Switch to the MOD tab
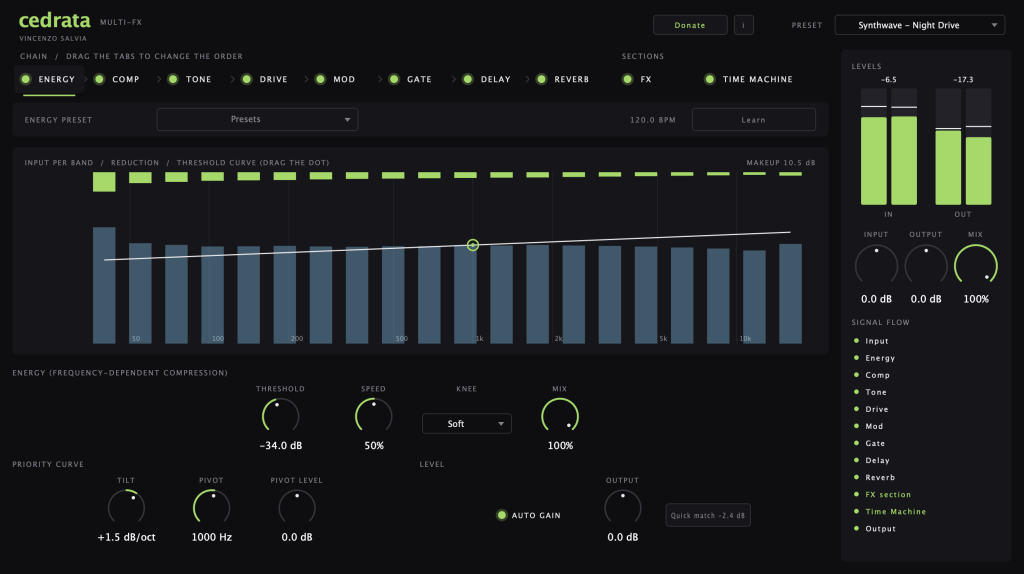This screenshot has height=574, width=1024. (344, 80)
